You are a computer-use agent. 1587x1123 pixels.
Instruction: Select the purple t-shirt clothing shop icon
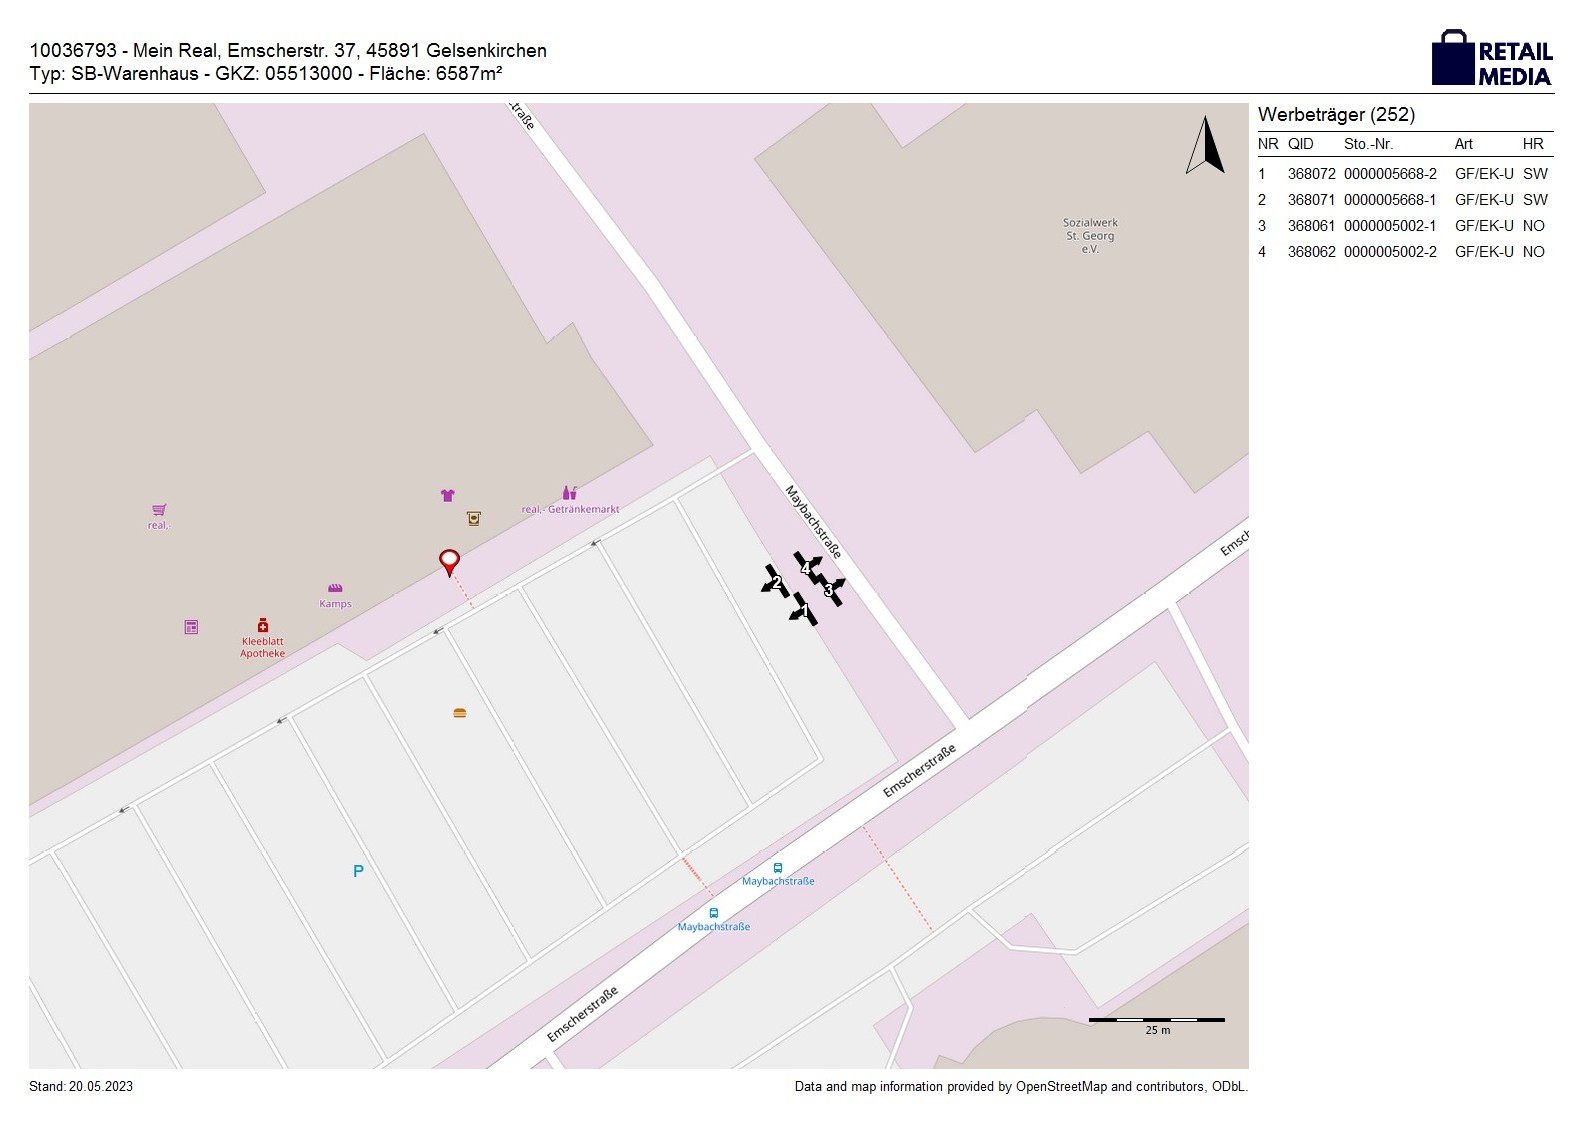click(447, 495)
